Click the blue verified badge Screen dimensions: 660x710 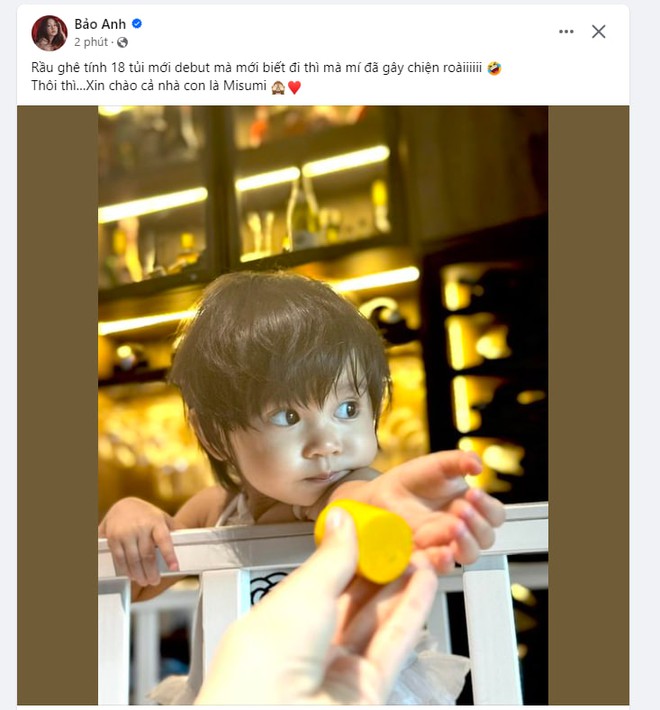137,23
